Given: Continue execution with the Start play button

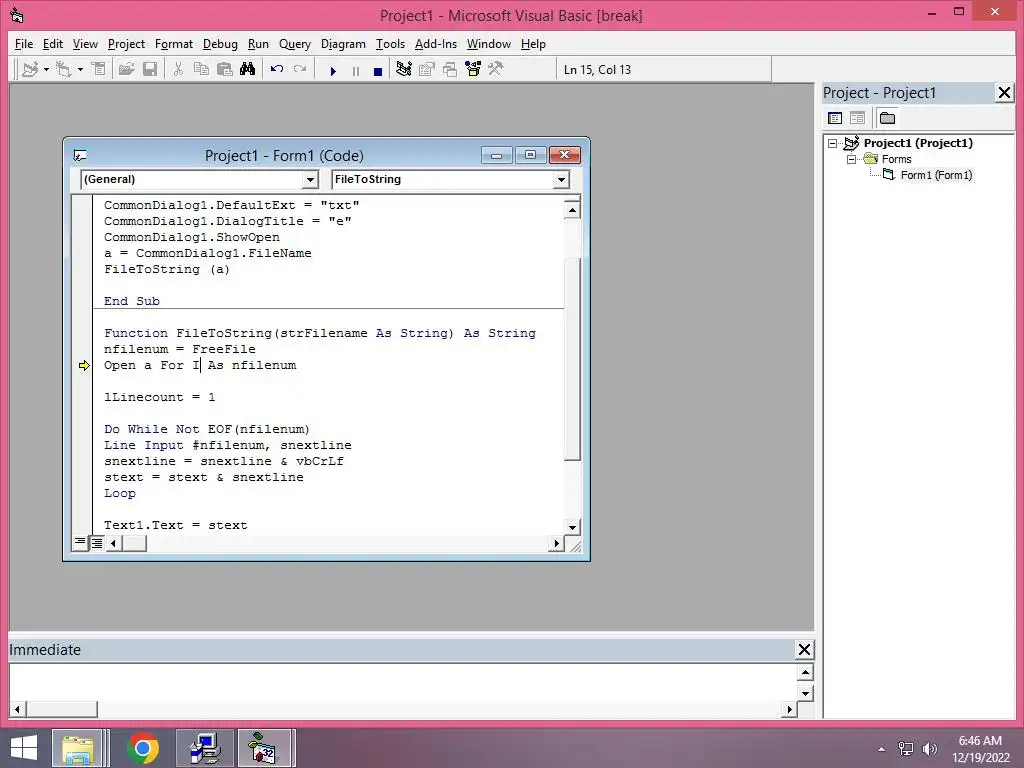Looking at the screenshot, I should (333, 71).
